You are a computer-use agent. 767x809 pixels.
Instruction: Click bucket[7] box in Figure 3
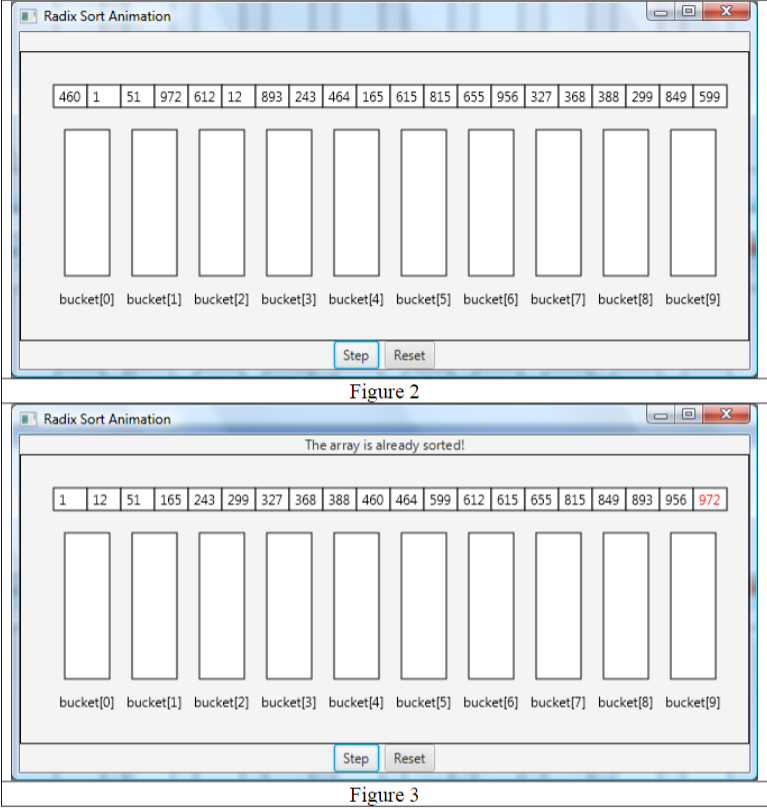pyautogui.click(x=559, y=606)
